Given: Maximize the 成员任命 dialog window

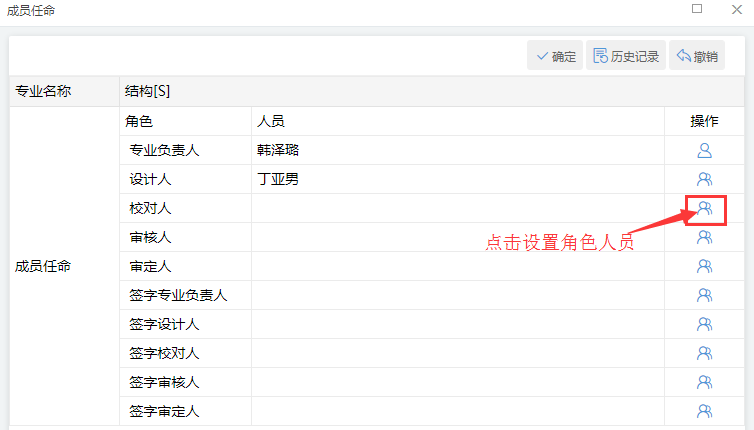Looking at the screenshot, I should 697,9.
